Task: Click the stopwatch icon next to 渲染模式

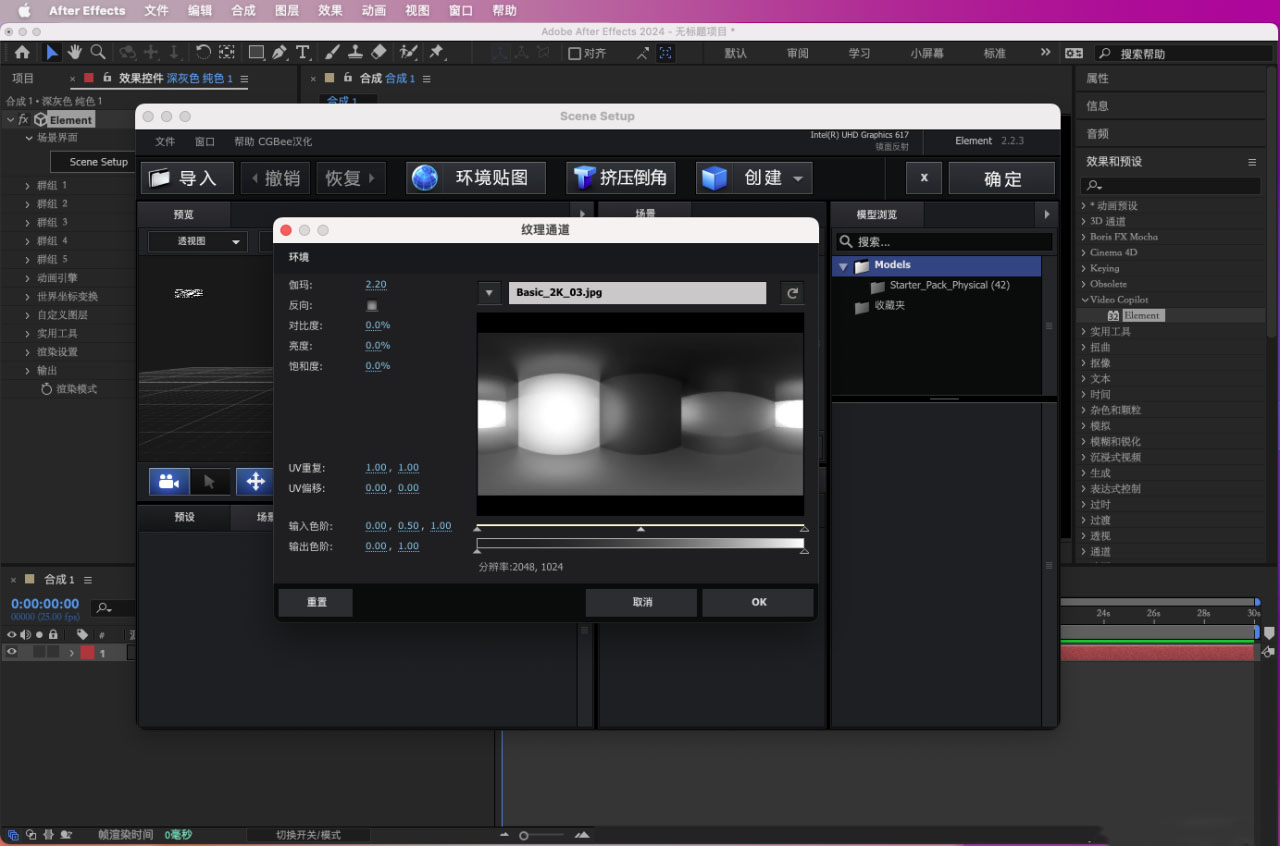Action: [x=46, y=389]
